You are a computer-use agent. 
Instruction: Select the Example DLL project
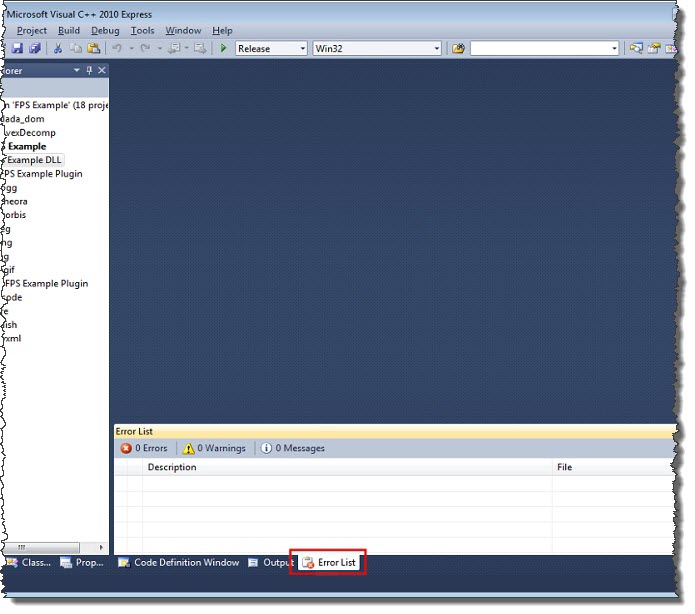click(x=33, y=160)
